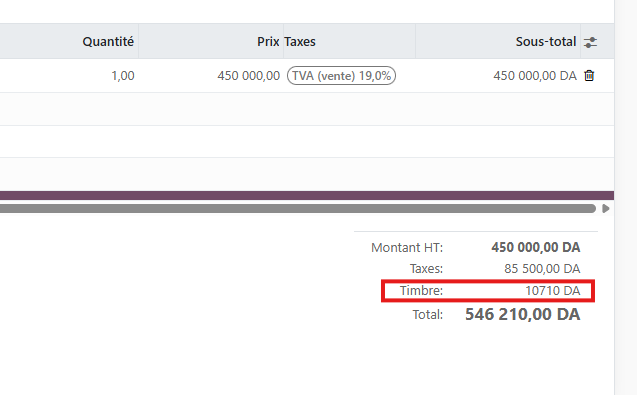Sort by the Sous-total column header
Image resolution: width=637 pixels, height=395 pixels.
(x=546, y=41)
